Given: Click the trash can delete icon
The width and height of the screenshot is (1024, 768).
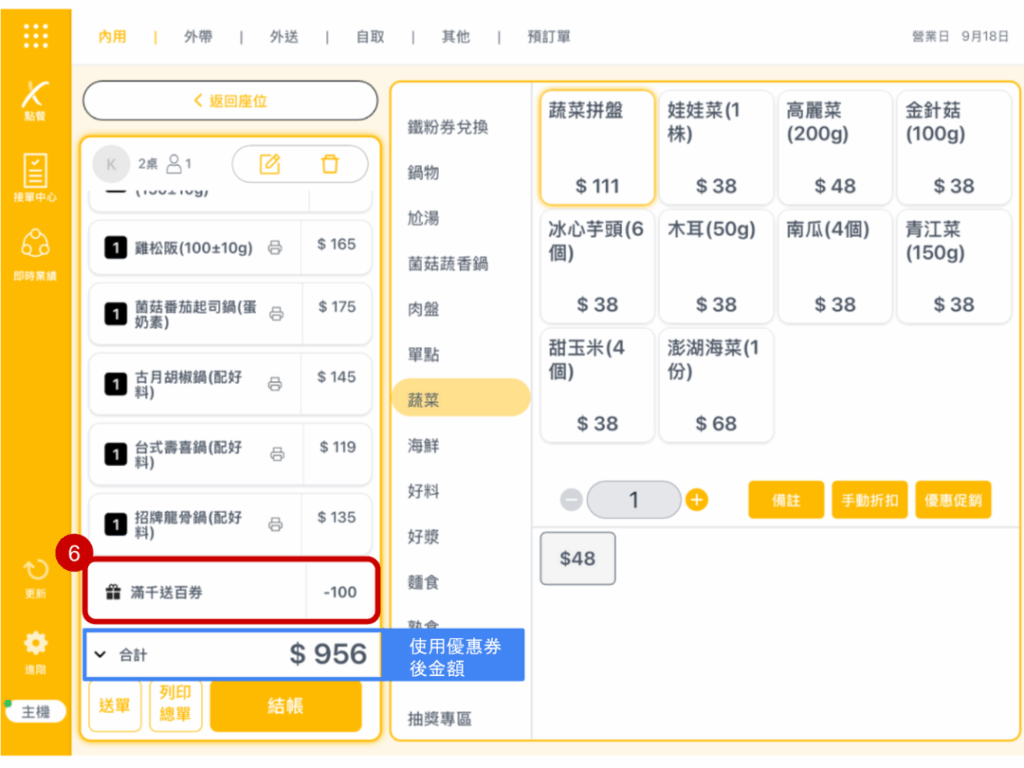Looking at the screenshot, I should [x=329, y=164].
